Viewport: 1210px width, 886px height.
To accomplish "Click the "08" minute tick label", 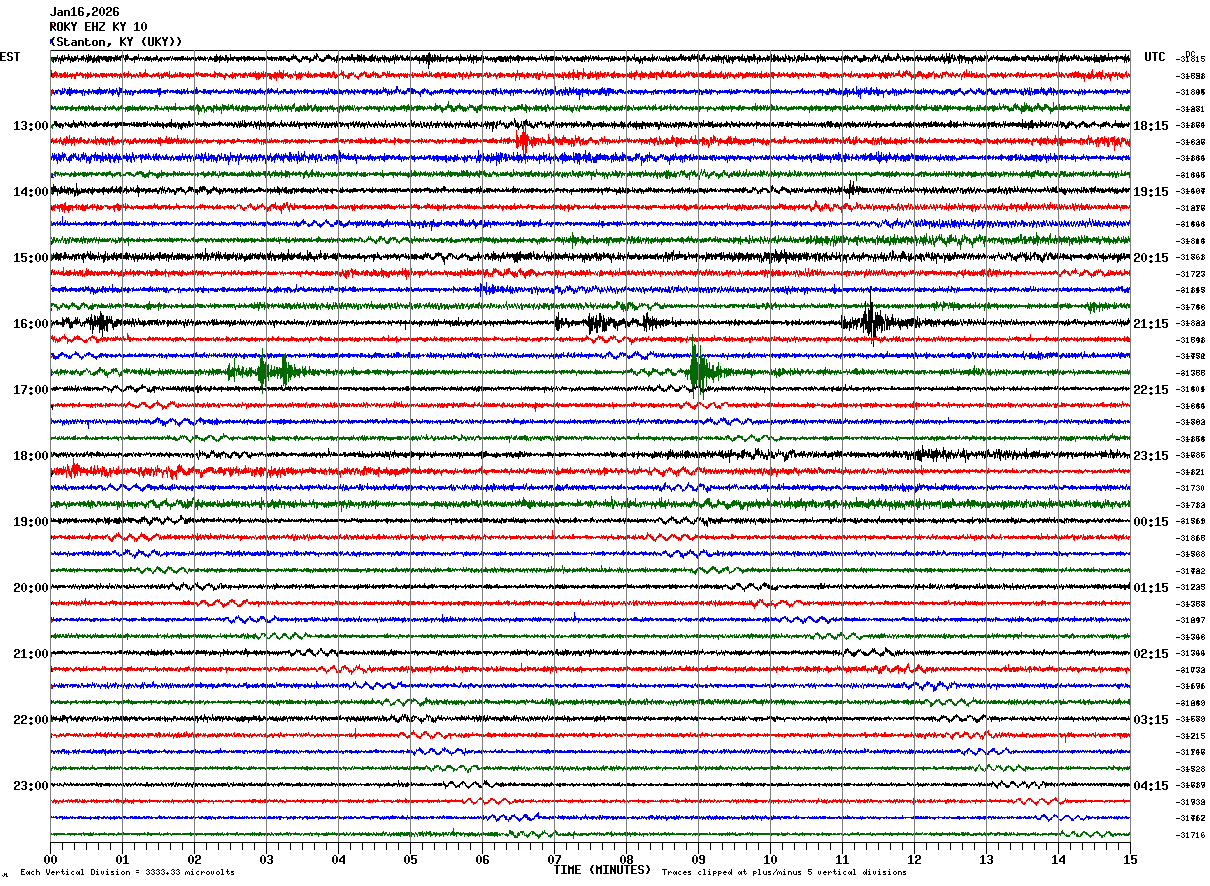I will [626, 859].
